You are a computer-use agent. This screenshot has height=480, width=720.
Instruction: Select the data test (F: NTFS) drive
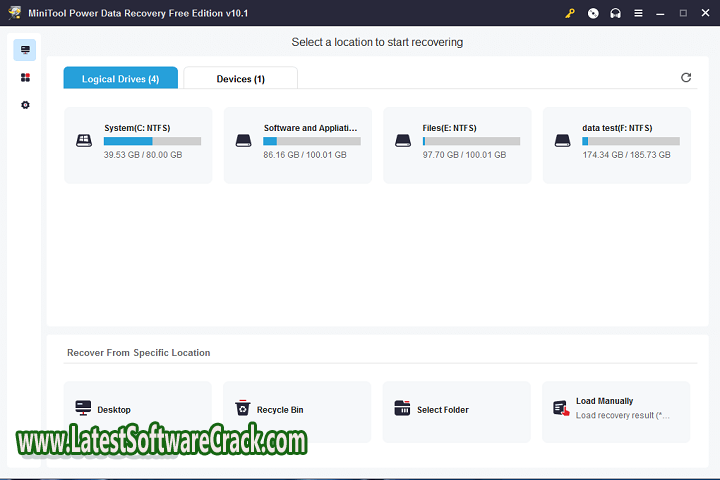[617, 145]
